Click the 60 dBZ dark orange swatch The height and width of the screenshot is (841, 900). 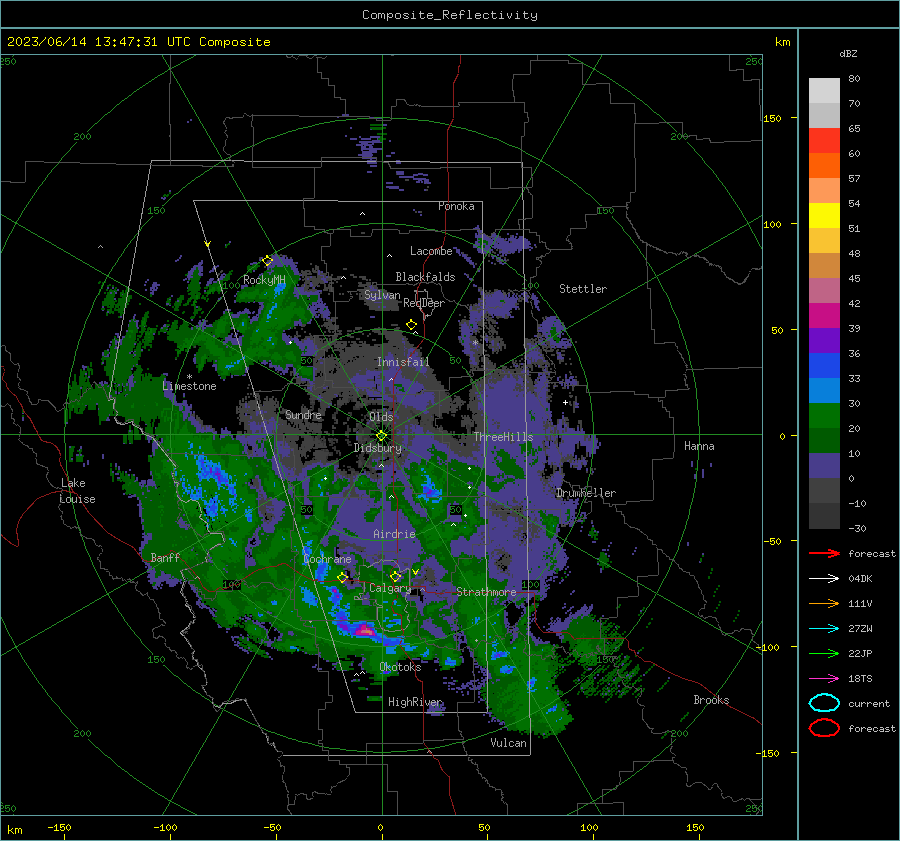click(x=824, y=166)
